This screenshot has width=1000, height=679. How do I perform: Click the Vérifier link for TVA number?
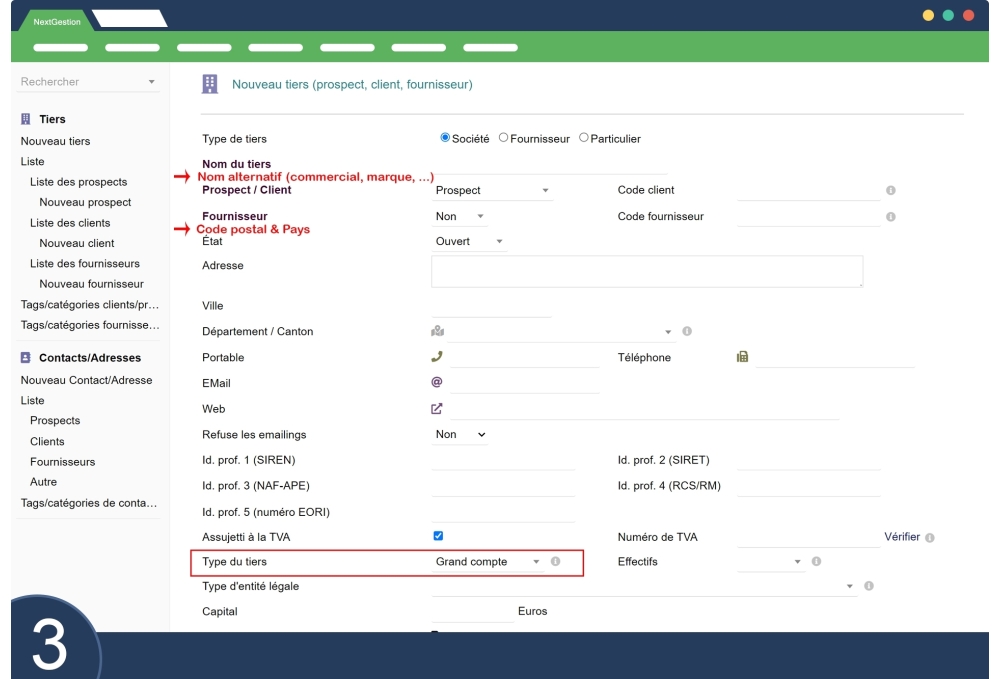click(901, 537)
